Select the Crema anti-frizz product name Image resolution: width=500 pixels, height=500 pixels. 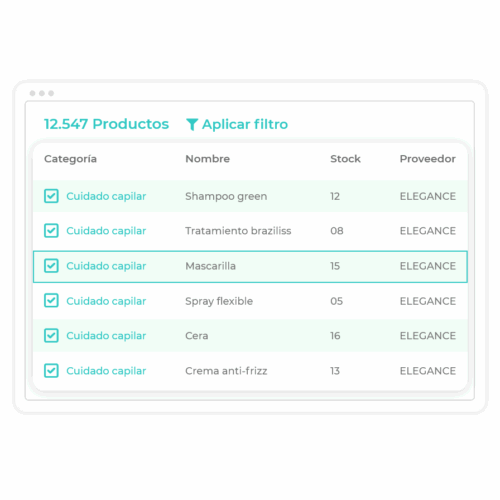[x=226, y=371]
